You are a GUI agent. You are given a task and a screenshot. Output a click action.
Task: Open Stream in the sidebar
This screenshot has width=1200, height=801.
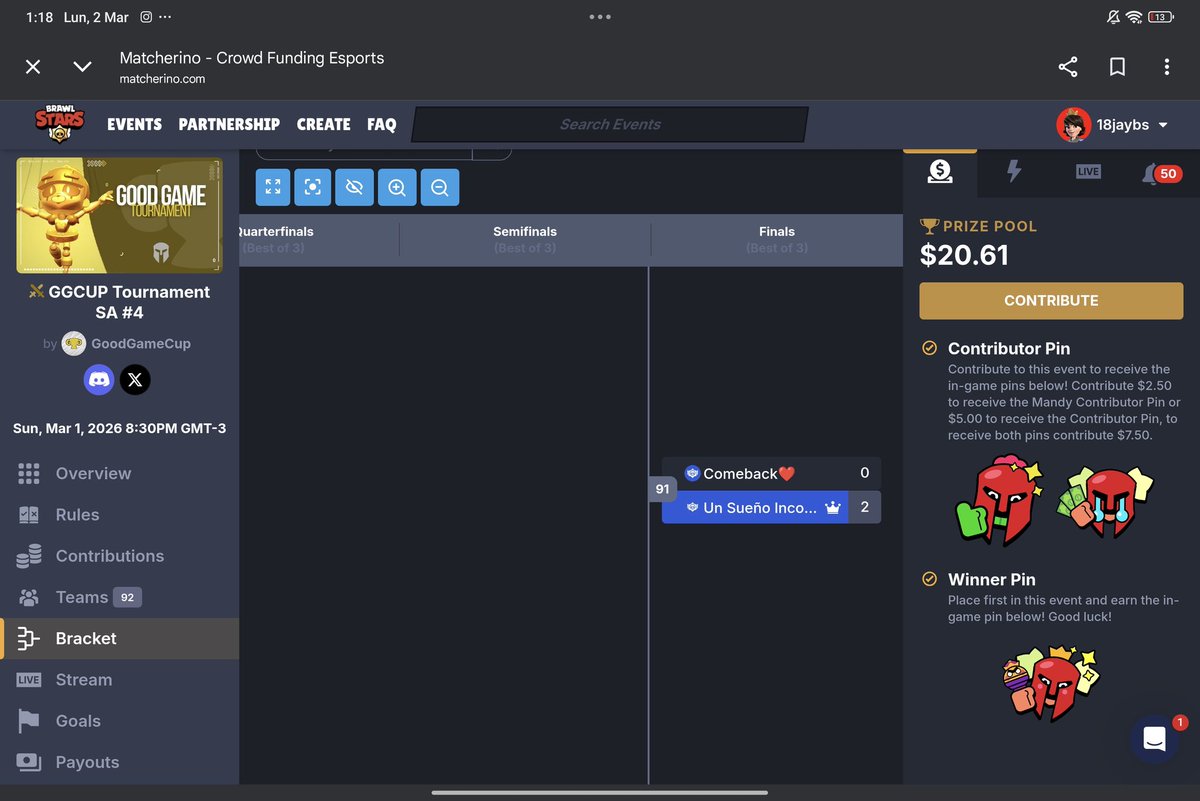coord(119,679)
